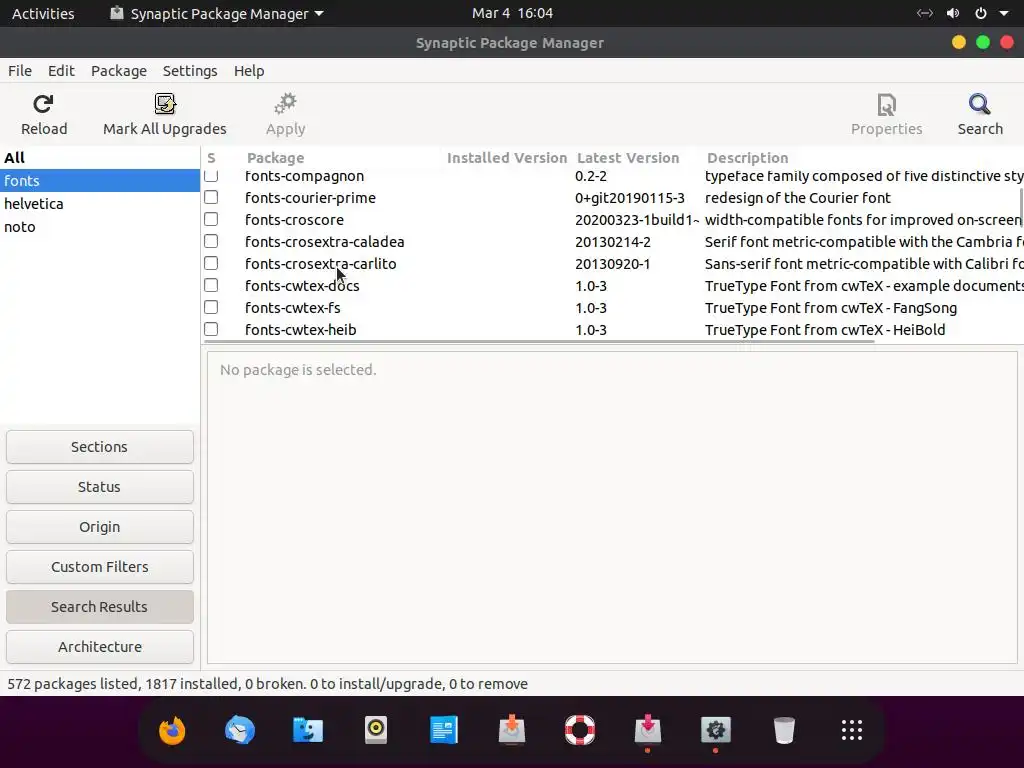Click the Apply gears icon
1024x768 pixels.
285,104
